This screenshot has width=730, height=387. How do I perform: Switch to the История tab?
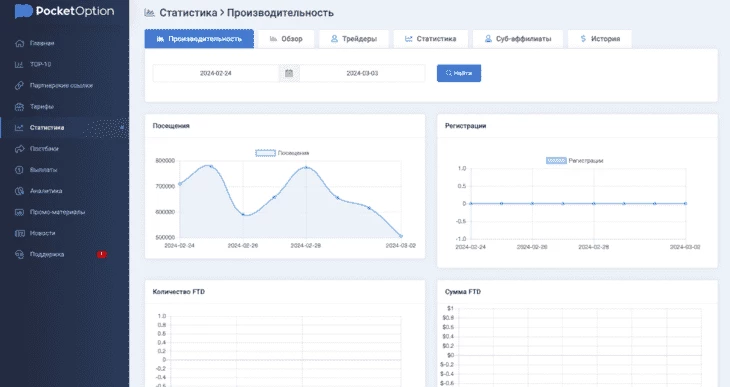click(x=600, y=39)
